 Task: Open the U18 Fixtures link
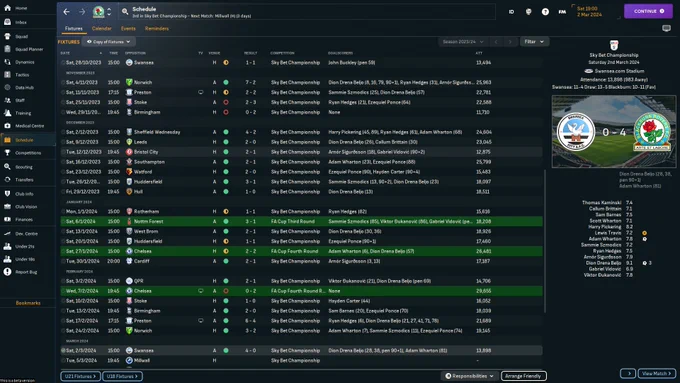pos(122,376)
